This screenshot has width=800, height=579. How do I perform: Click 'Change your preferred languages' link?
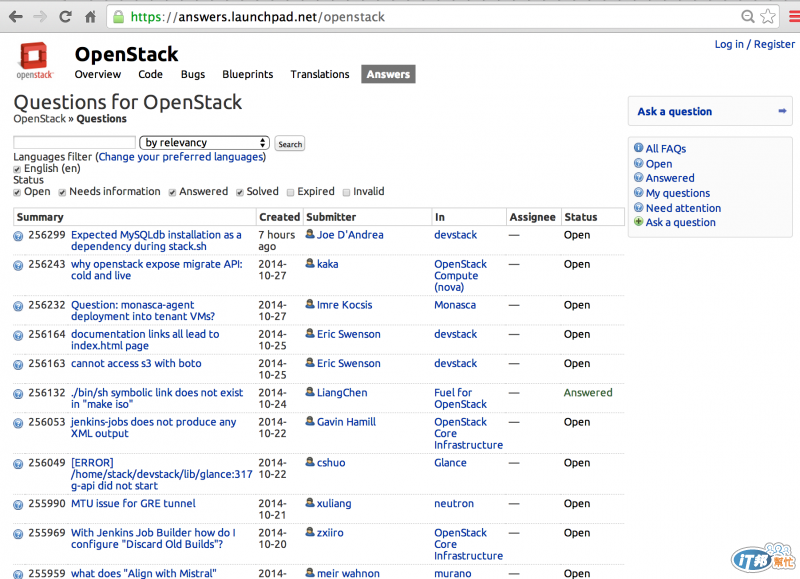181,157
